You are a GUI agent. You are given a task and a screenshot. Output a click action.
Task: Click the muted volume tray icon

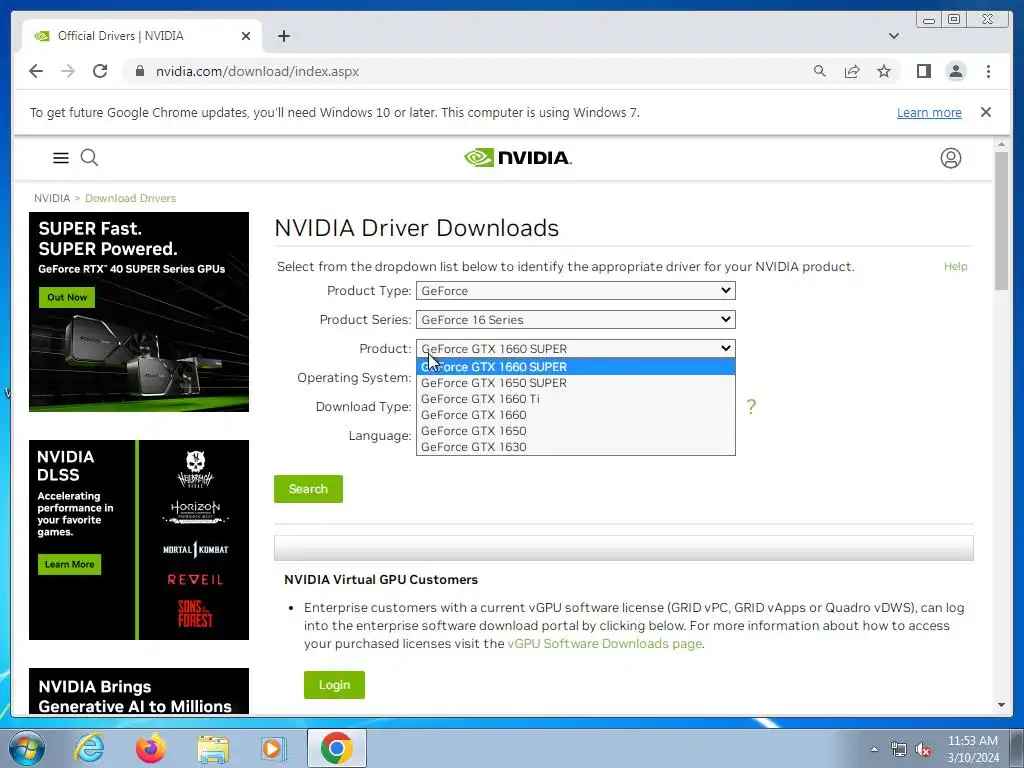point(923,750)
